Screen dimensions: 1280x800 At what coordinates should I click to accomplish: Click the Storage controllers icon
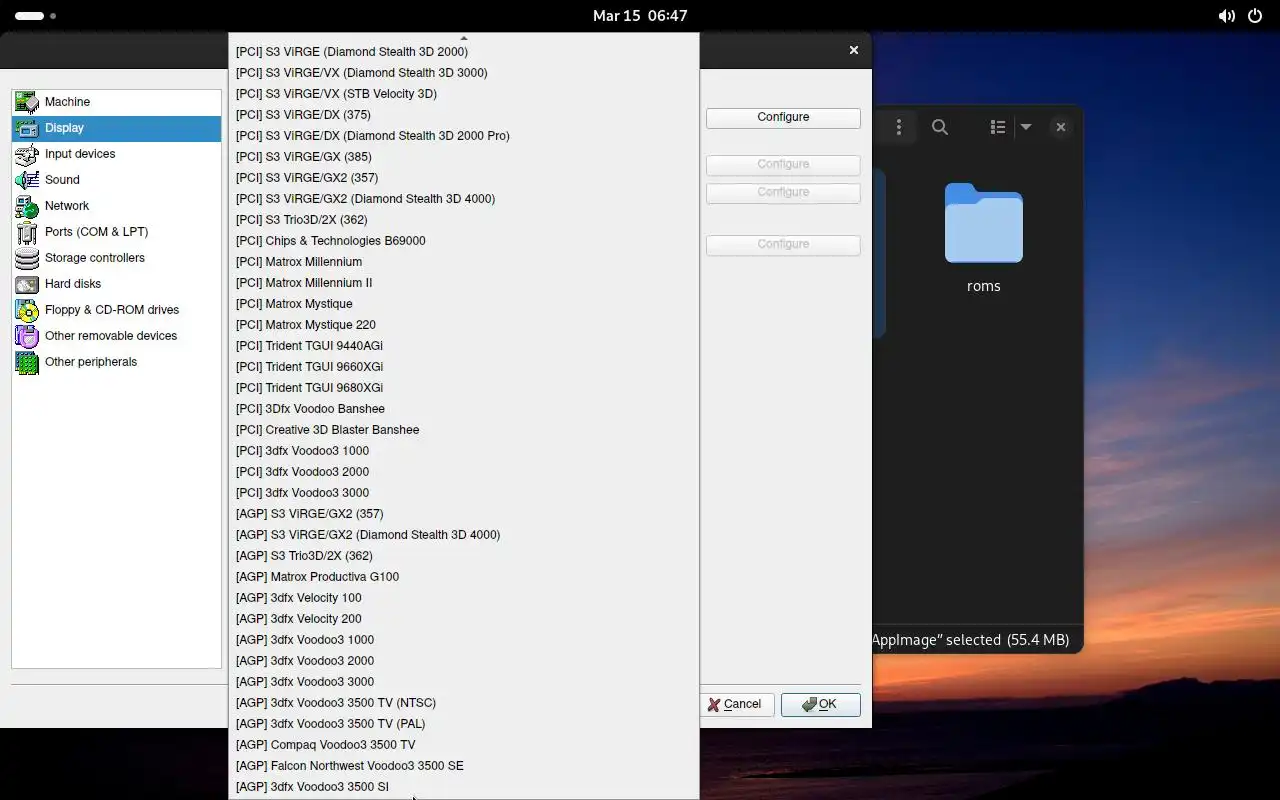pos(27,258)
